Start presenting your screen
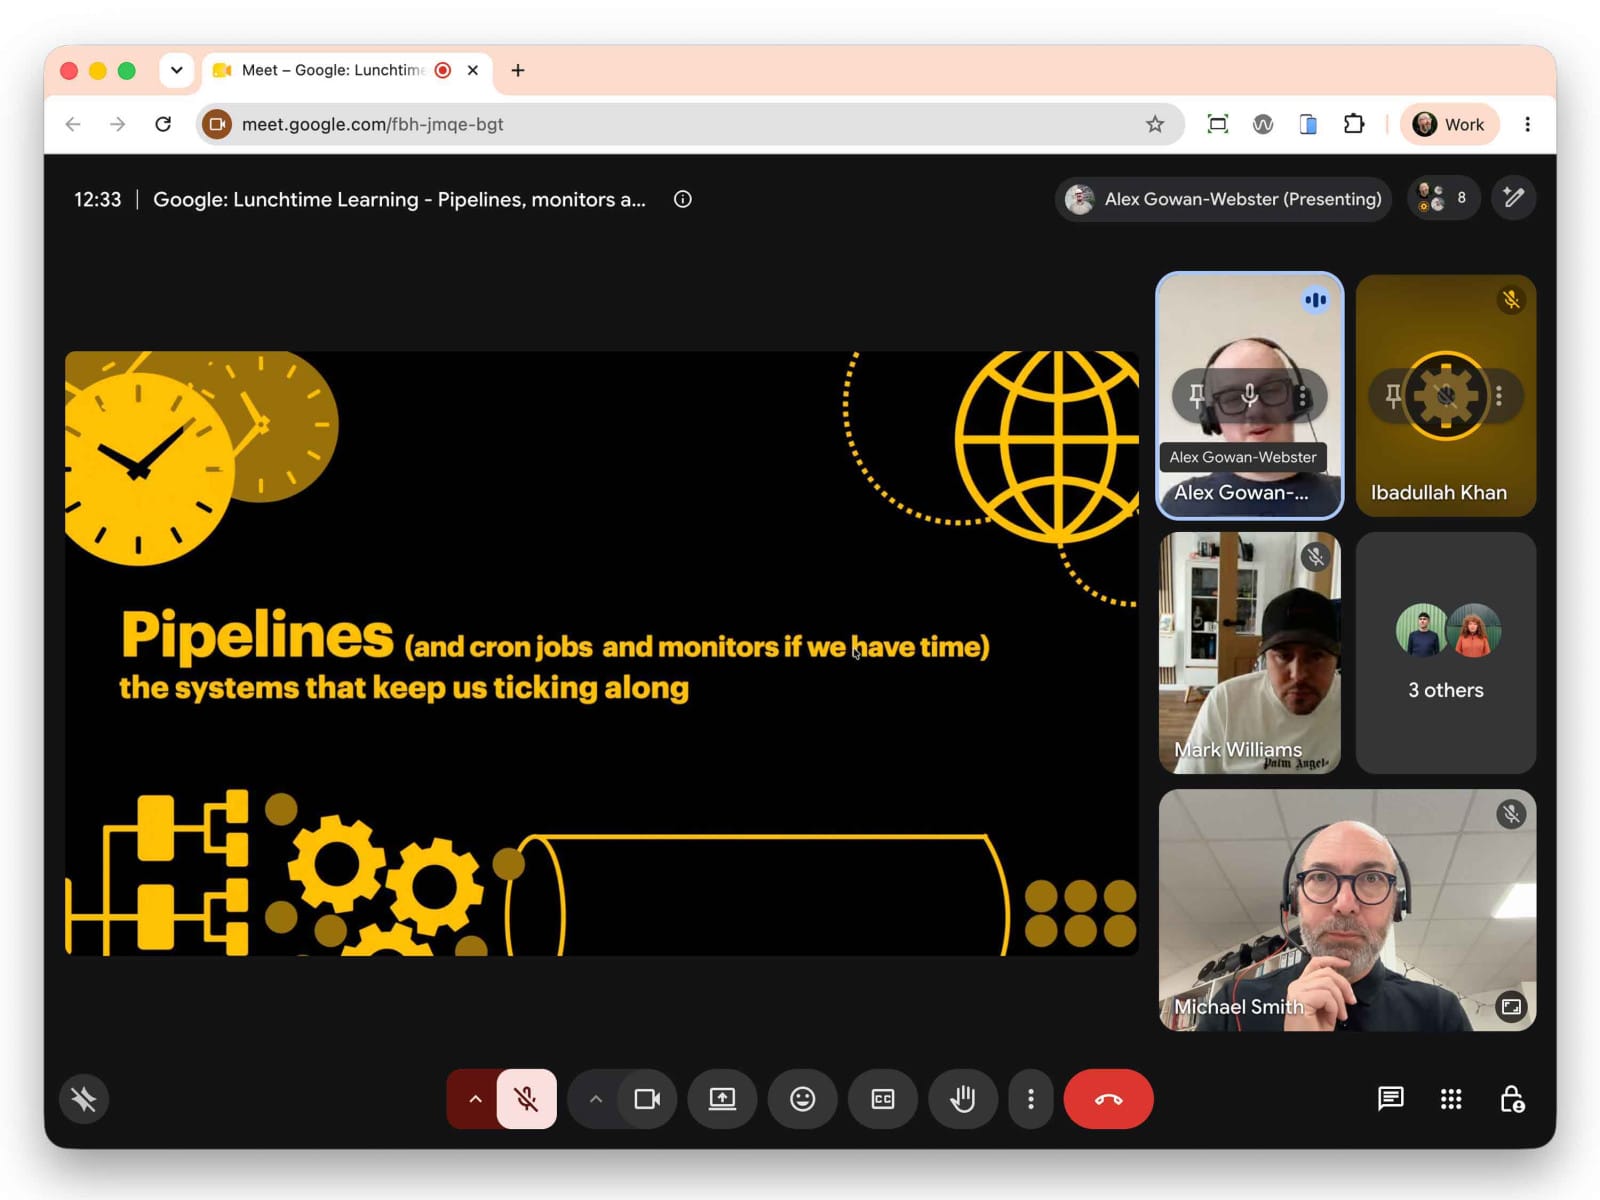The image size is (1600, 1200). click(722, 1099)
